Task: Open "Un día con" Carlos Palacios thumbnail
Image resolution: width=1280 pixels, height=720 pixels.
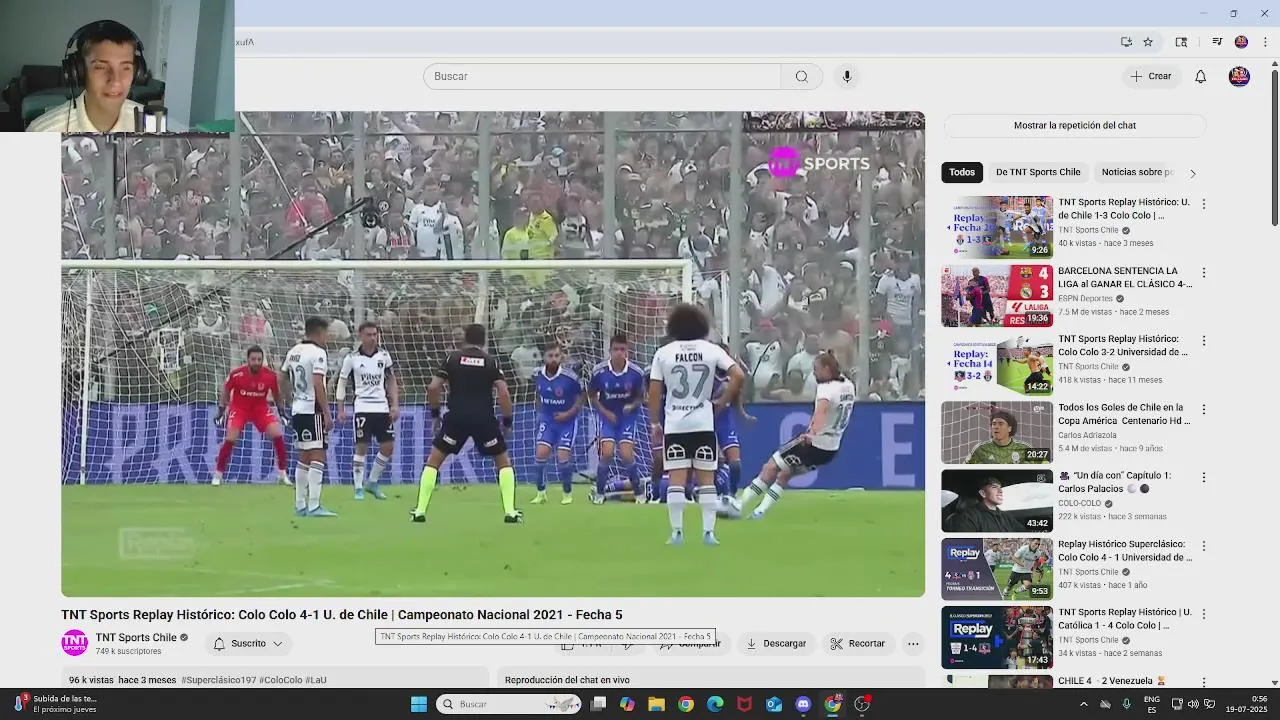Action: pos(997,500)
